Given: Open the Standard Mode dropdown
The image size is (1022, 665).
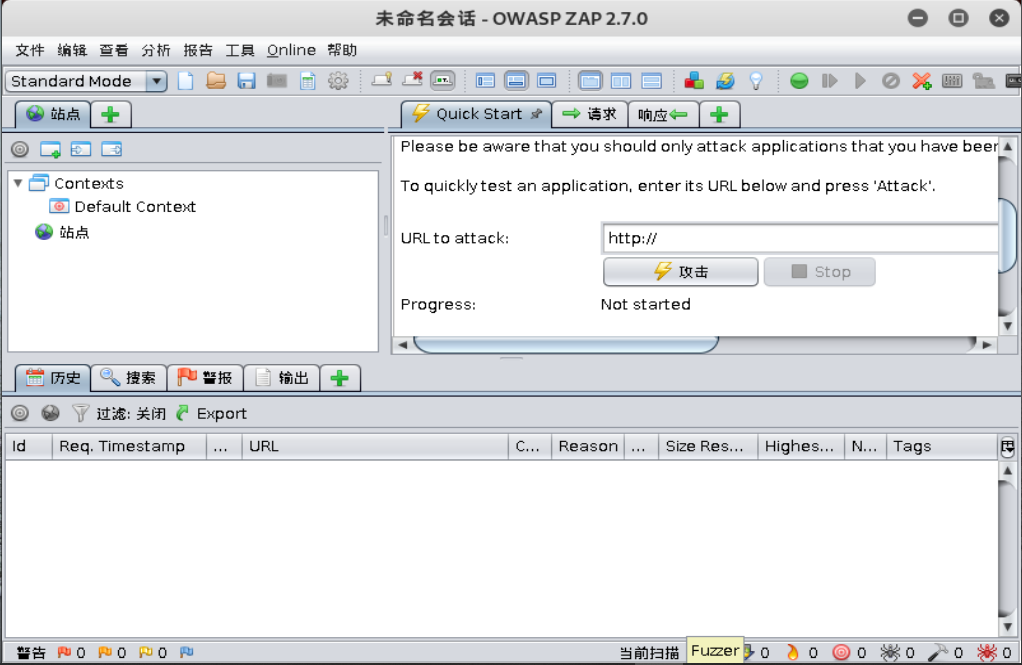Looking at the screenshot, I should 157,81.
